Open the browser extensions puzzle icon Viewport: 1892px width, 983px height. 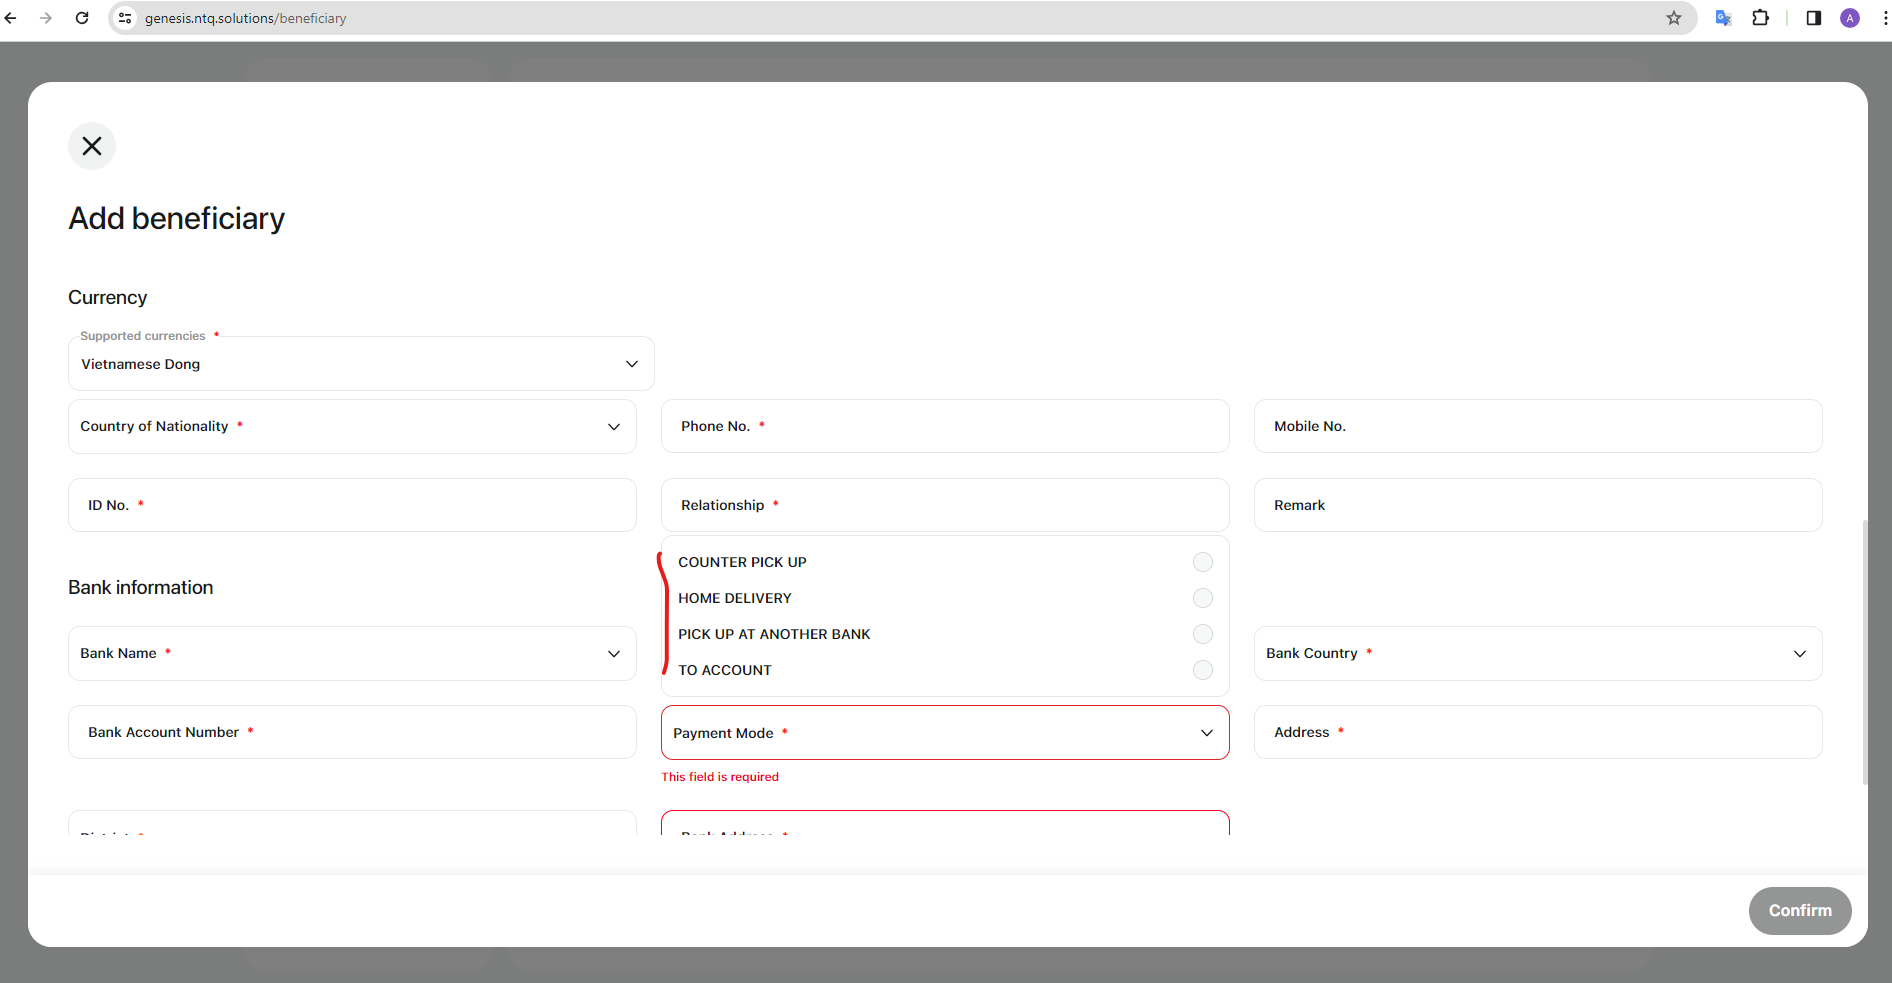(x=1760, y=18)
